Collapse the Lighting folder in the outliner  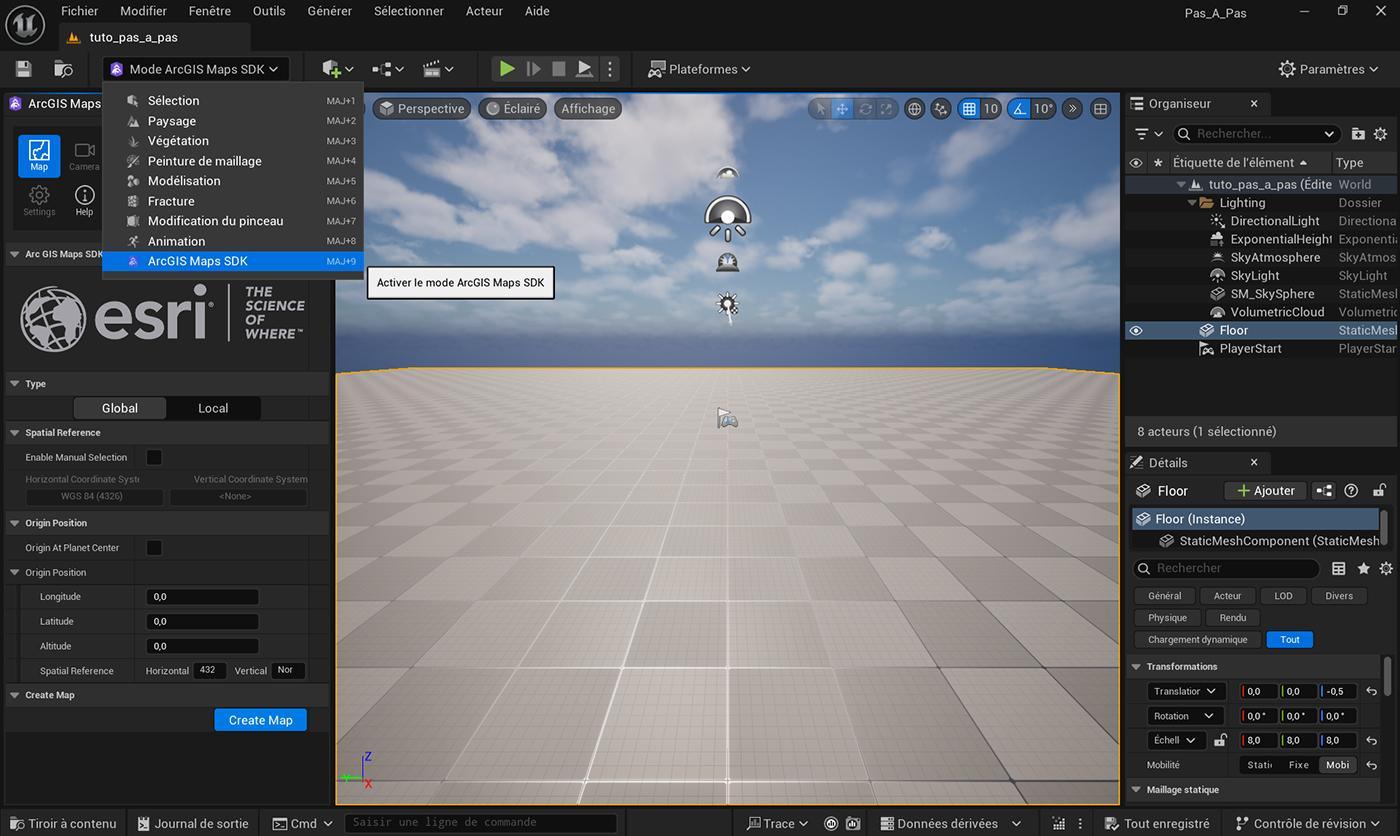tap(1192, 203)
